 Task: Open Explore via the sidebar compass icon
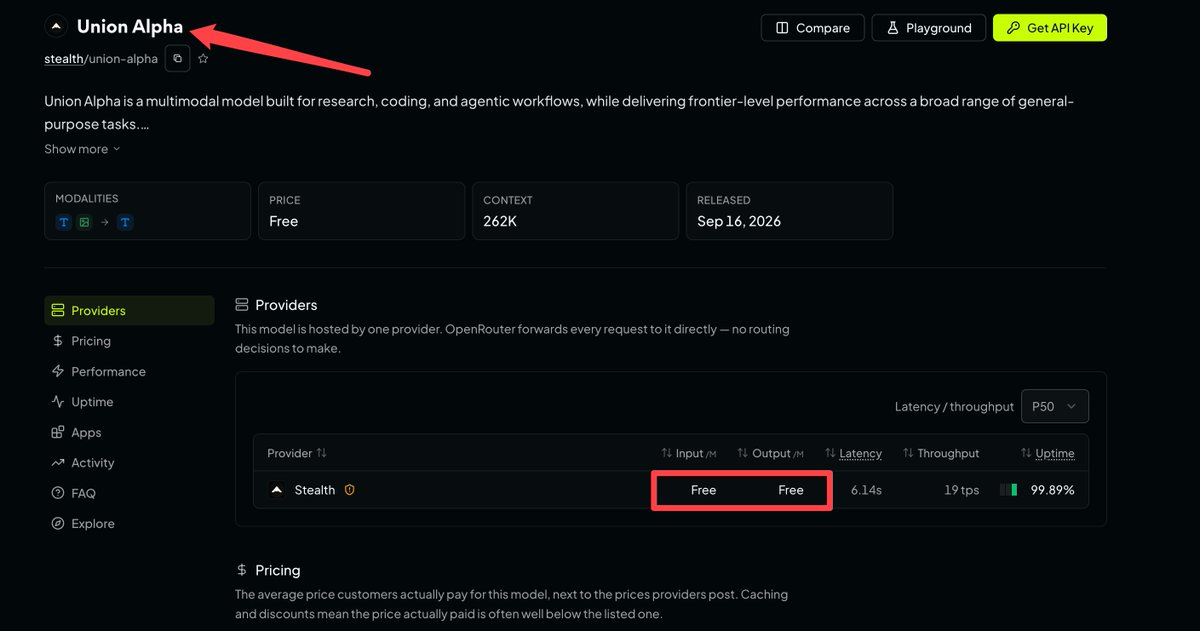click(58, 524)
